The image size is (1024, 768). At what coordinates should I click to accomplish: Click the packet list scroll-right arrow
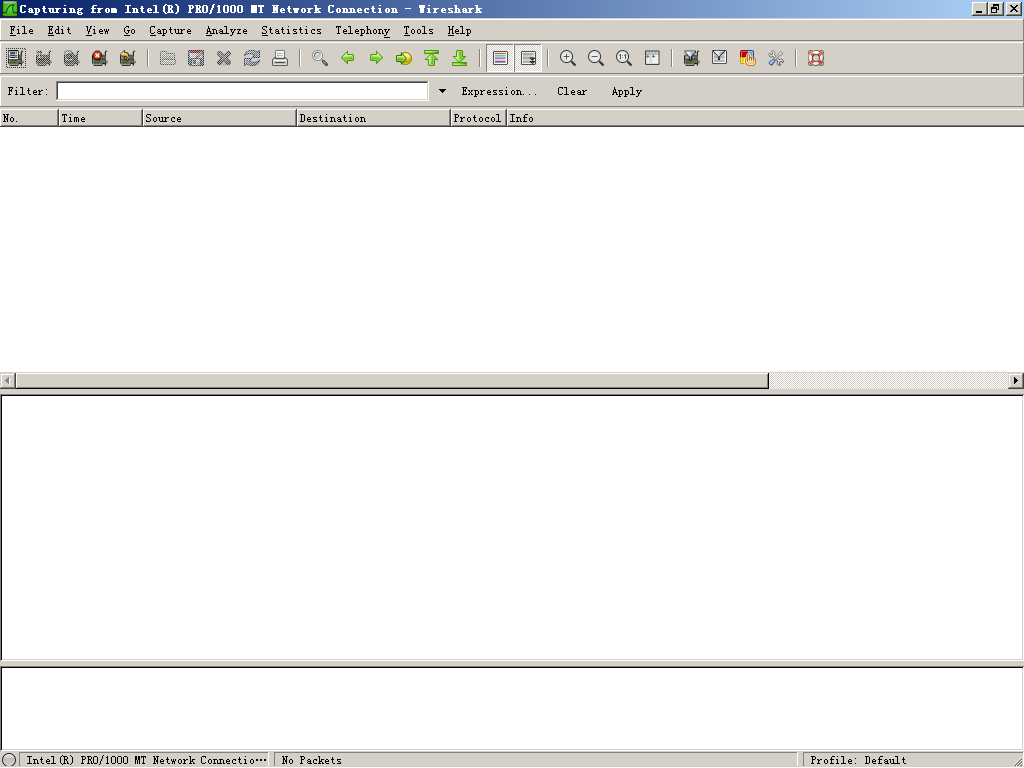pos(1016,381)
